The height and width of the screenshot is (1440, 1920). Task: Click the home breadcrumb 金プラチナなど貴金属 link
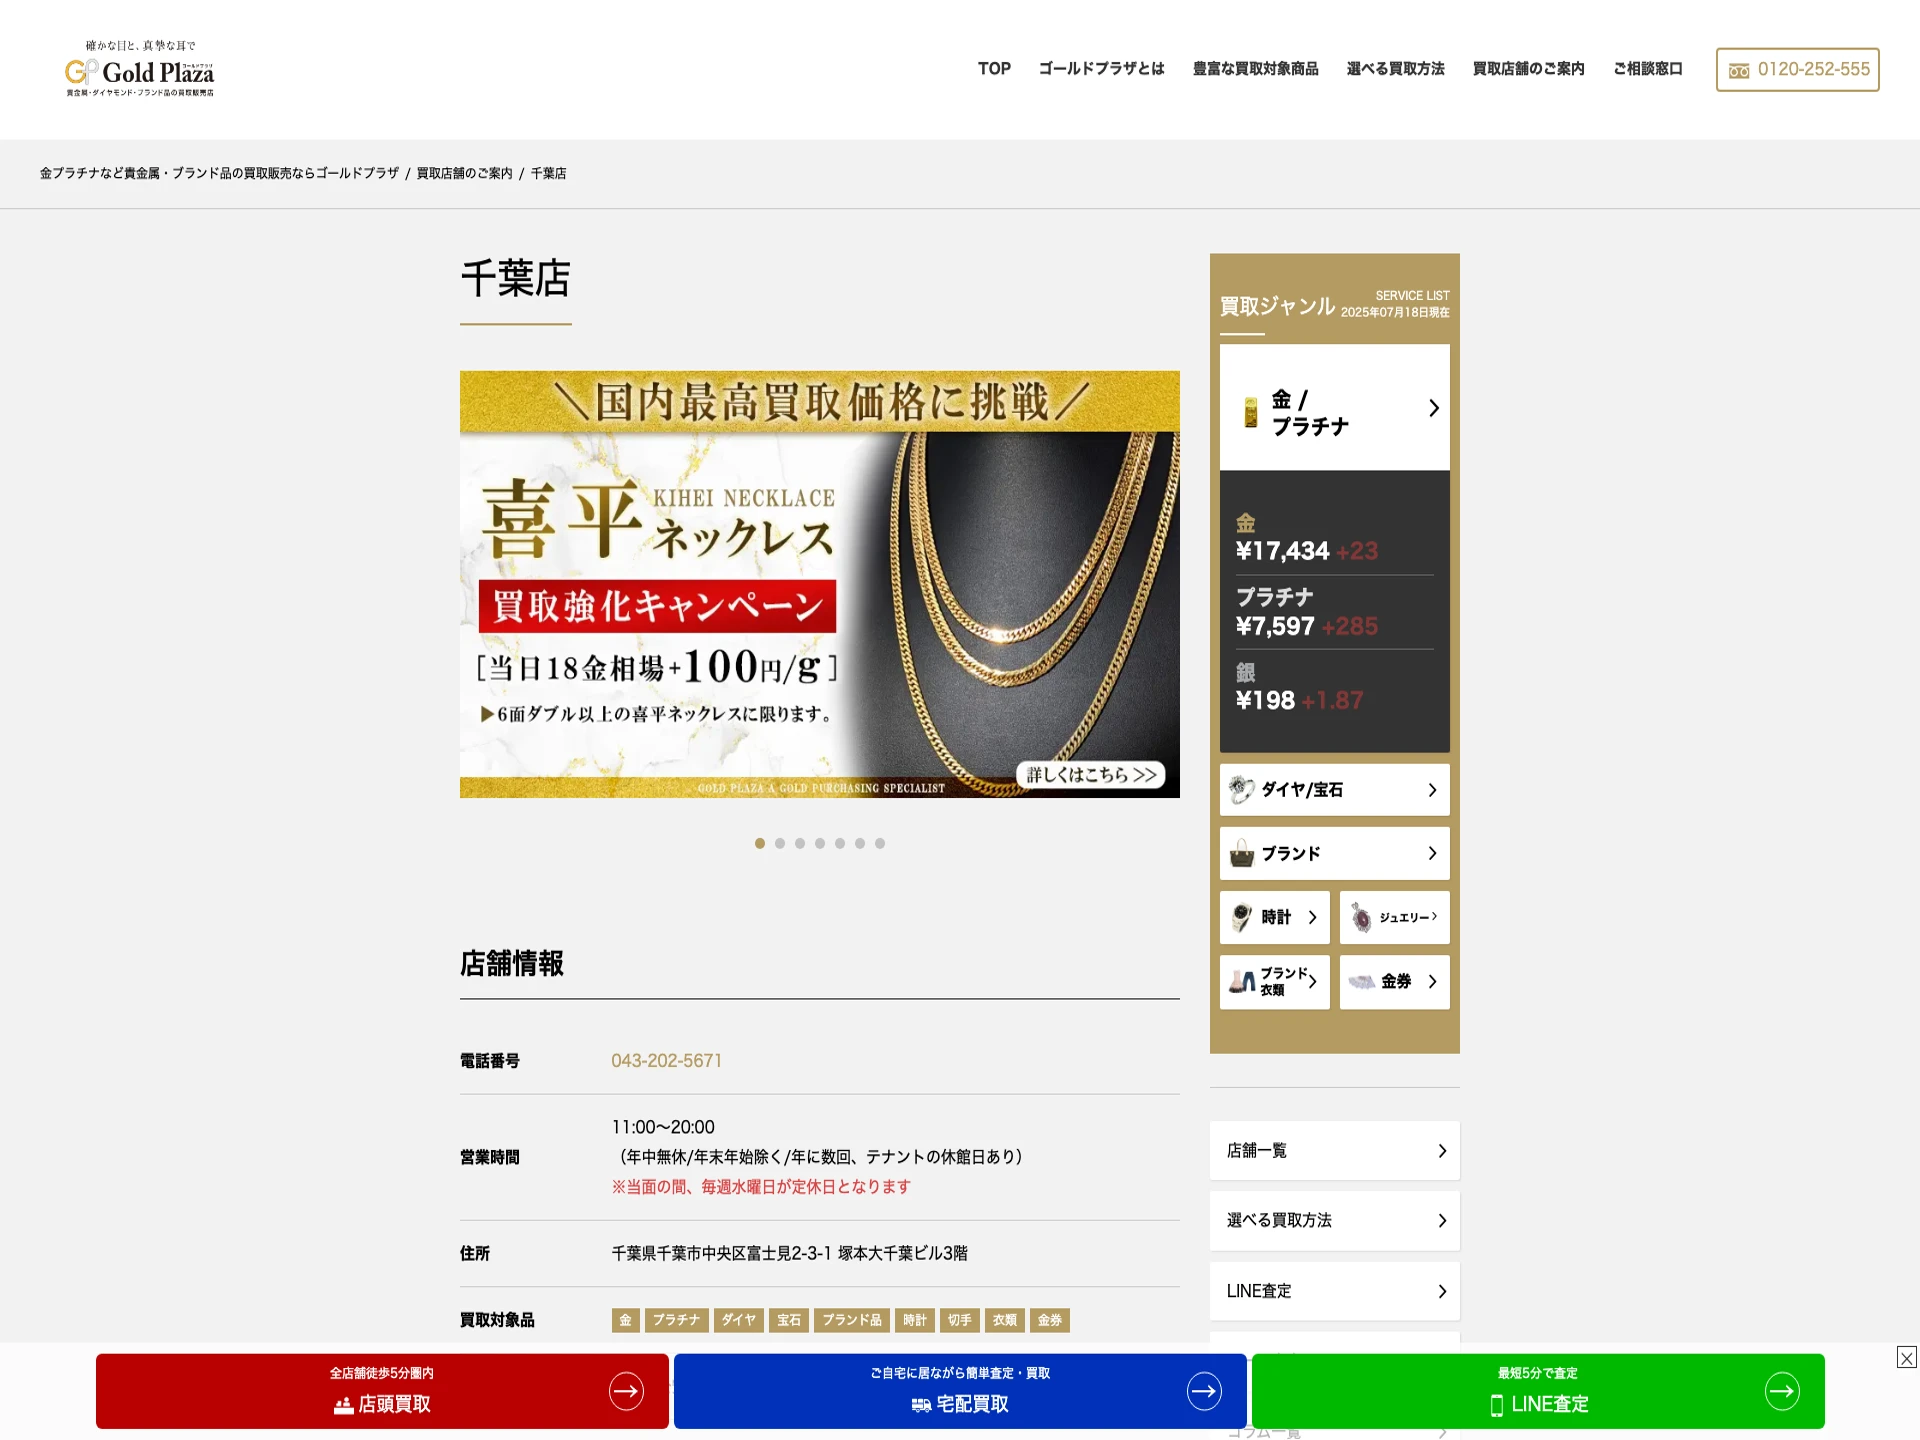[x=219, y=173]
